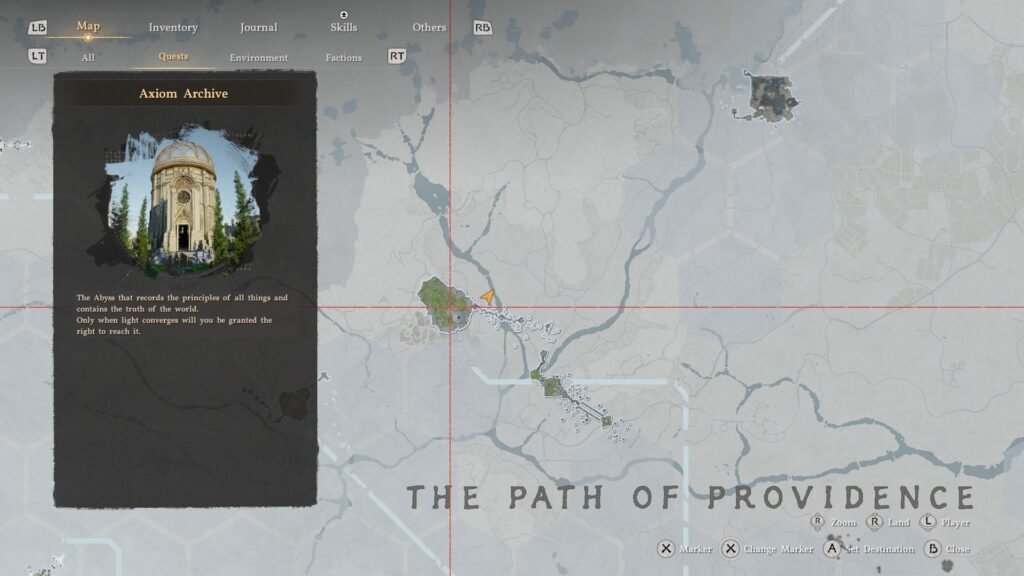
Task: Click the B Close button icon
Action: click(x=933, y=549)
